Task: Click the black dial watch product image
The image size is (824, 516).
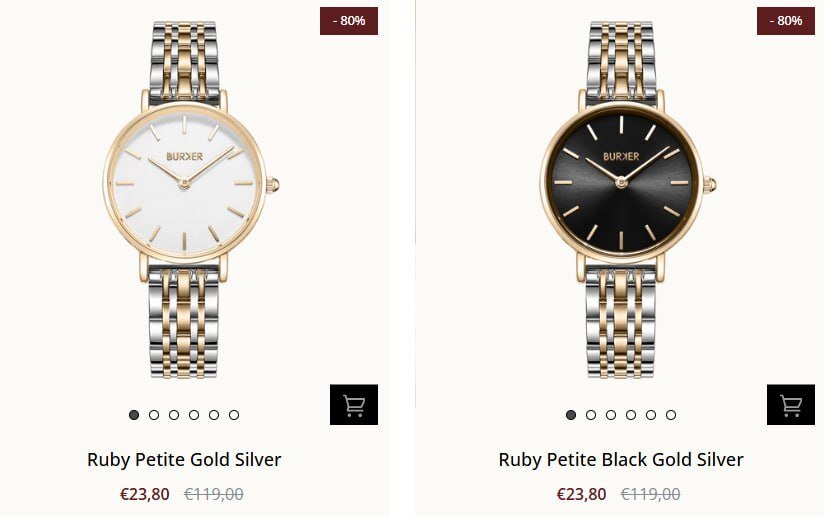Action: [x=621, y=190]
